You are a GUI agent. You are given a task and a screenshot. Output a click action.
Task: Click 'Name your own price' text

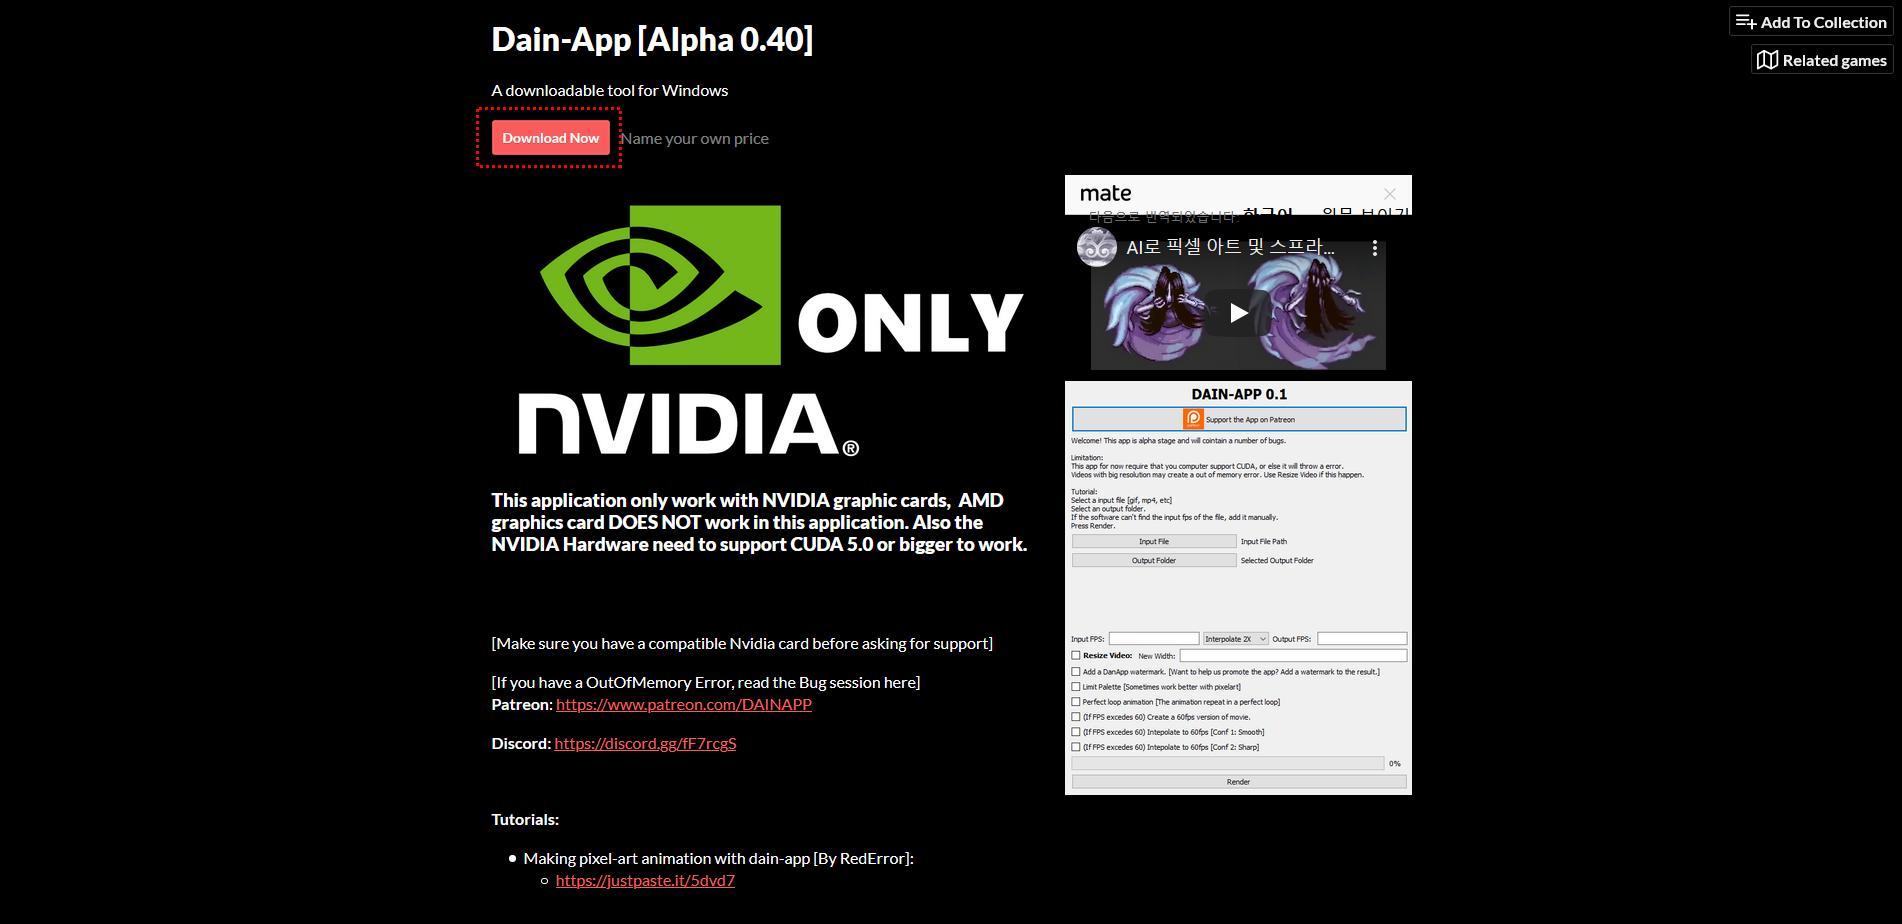click(695, 139)
